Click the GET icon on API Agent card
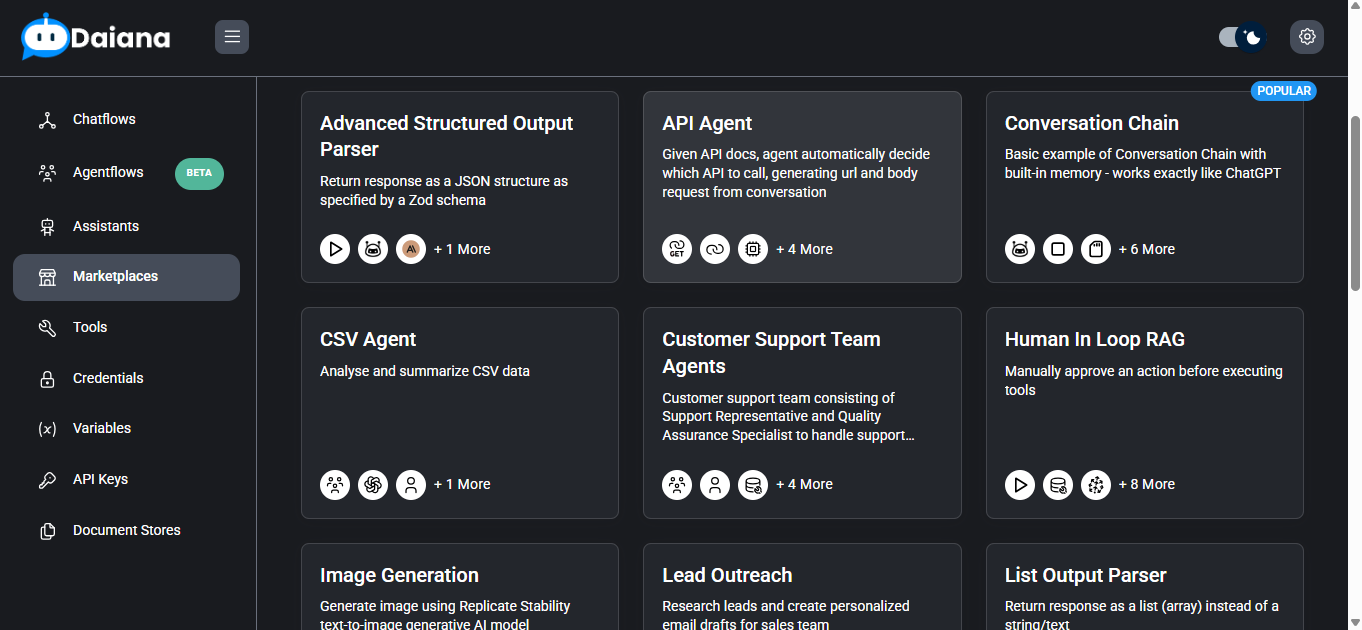 pyautogui.click(x=677, y=249)
